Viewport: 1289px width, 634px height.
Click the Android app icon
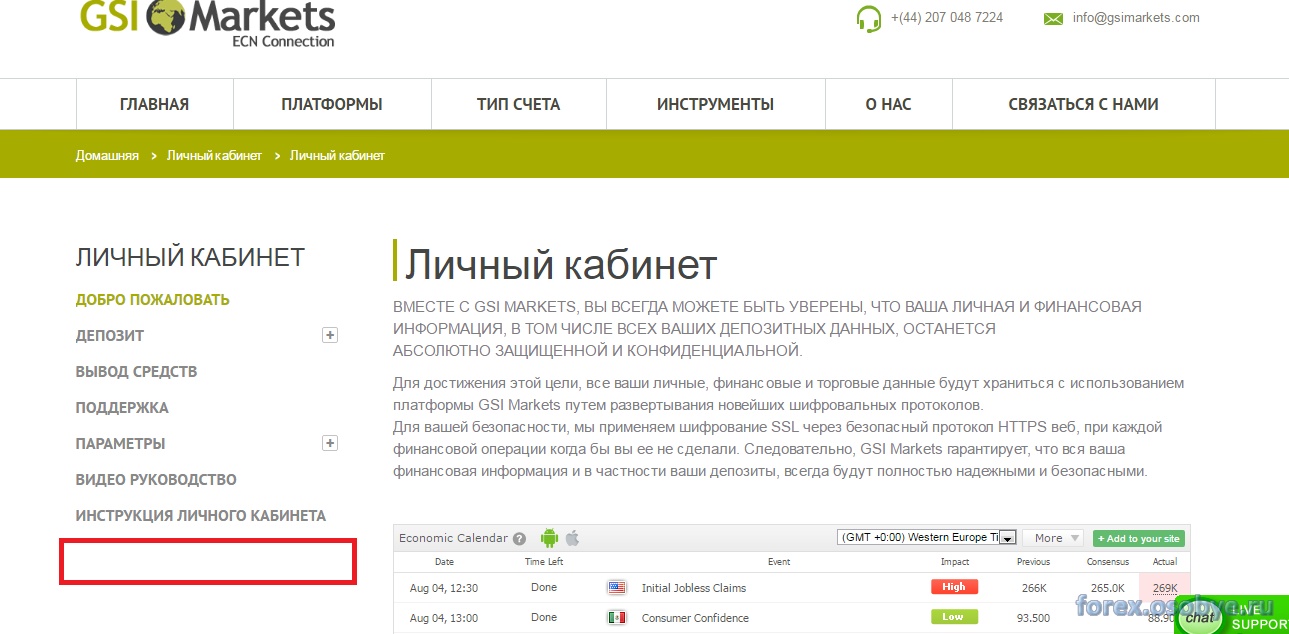[549, 537]
